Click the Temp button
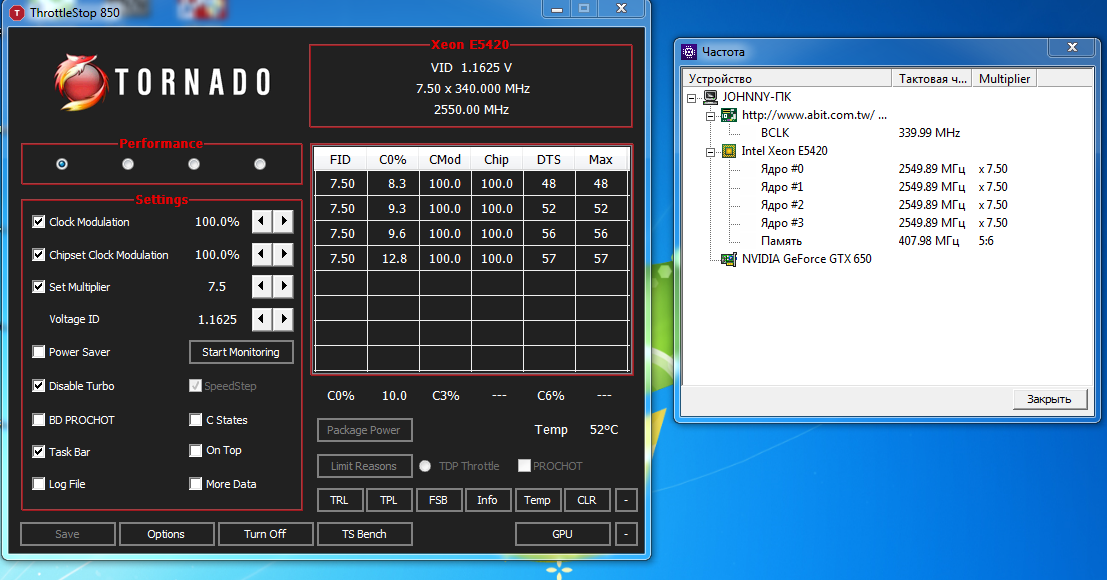The height and width of the screenshot is (580, 1107). pos(537,500)
